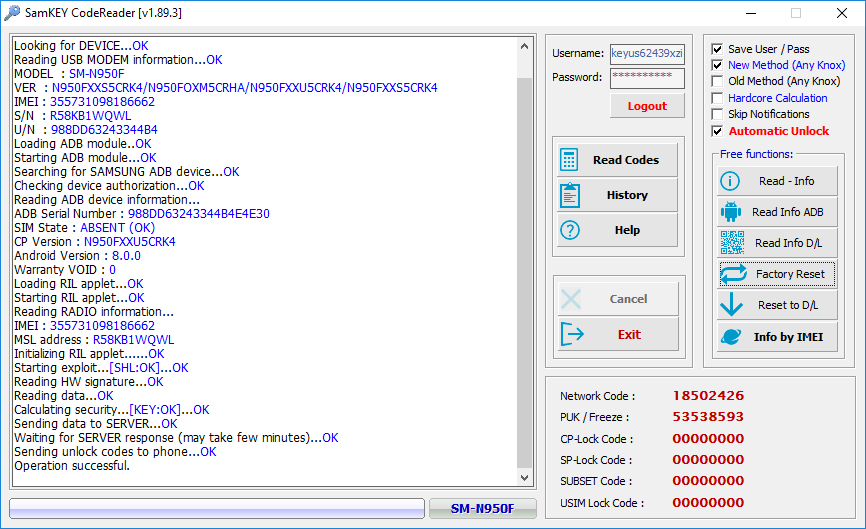The width and height of the screenshot is (866, 529).
Task: Click CP-Lock Code value
Action: [x=708, y=439]
